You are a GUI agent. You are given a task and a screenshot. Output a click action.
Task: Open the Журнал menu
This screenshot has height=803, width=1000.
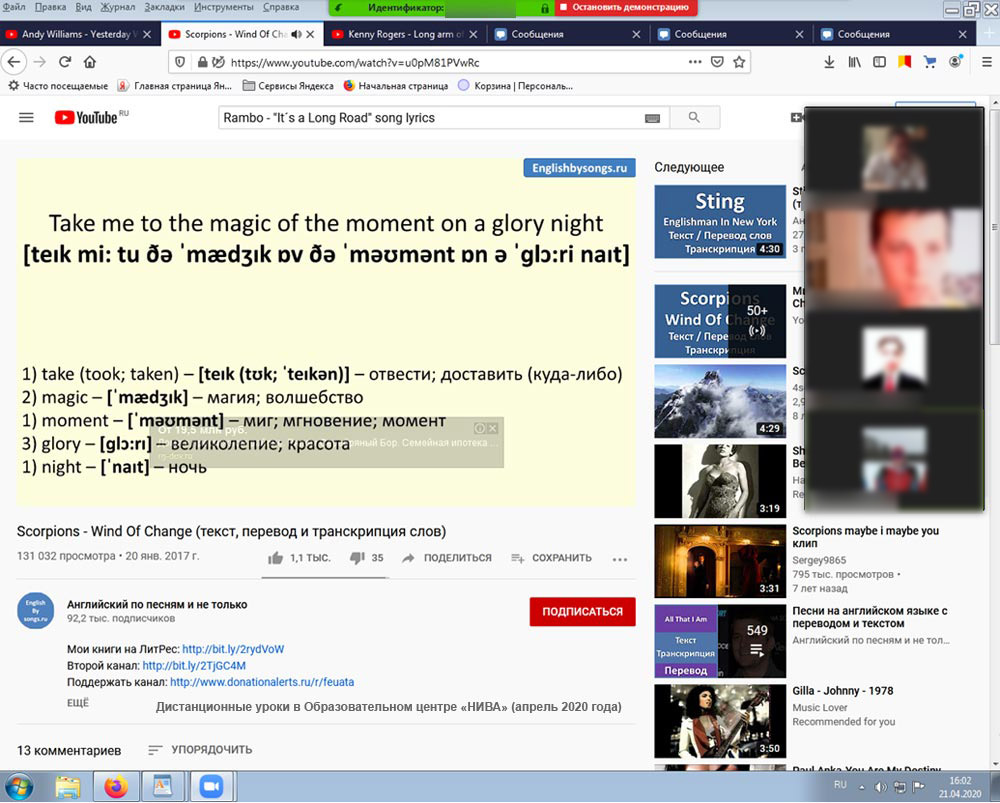click(117, 7)
